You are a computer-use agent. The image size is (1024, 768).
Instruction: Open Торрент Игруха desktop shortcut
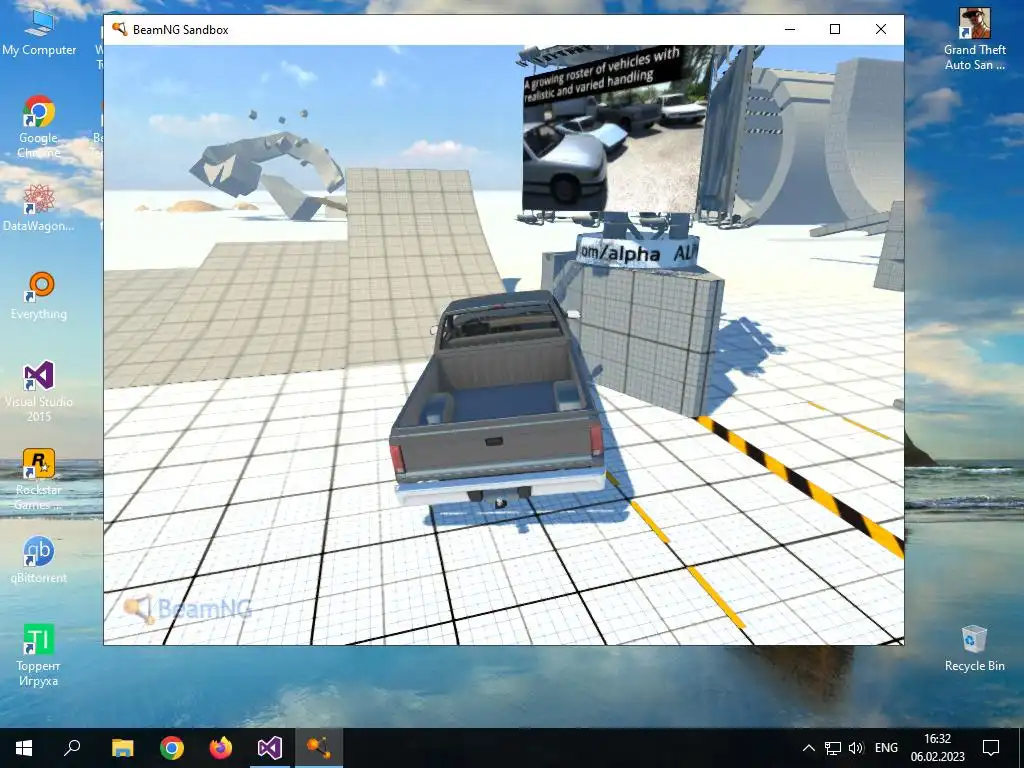[x=39, y=655]
